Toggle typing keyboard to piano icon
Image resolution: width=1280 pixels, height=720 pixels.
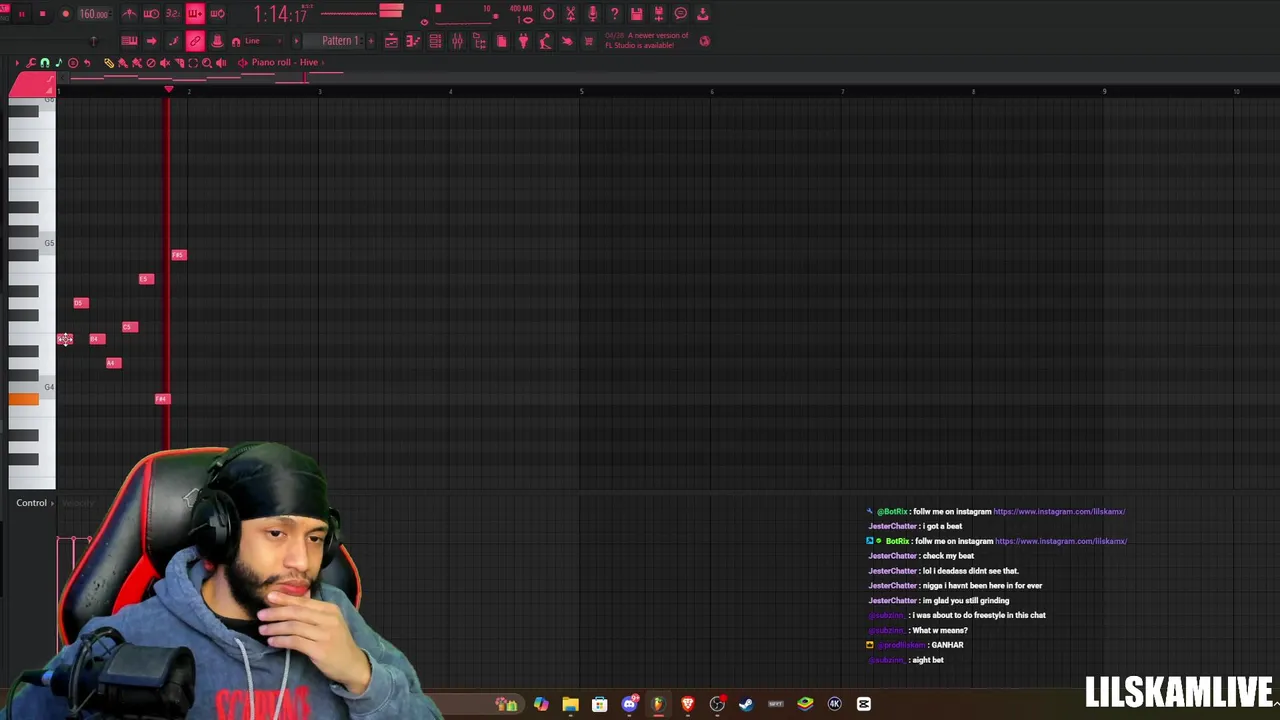tap(129, 41)
